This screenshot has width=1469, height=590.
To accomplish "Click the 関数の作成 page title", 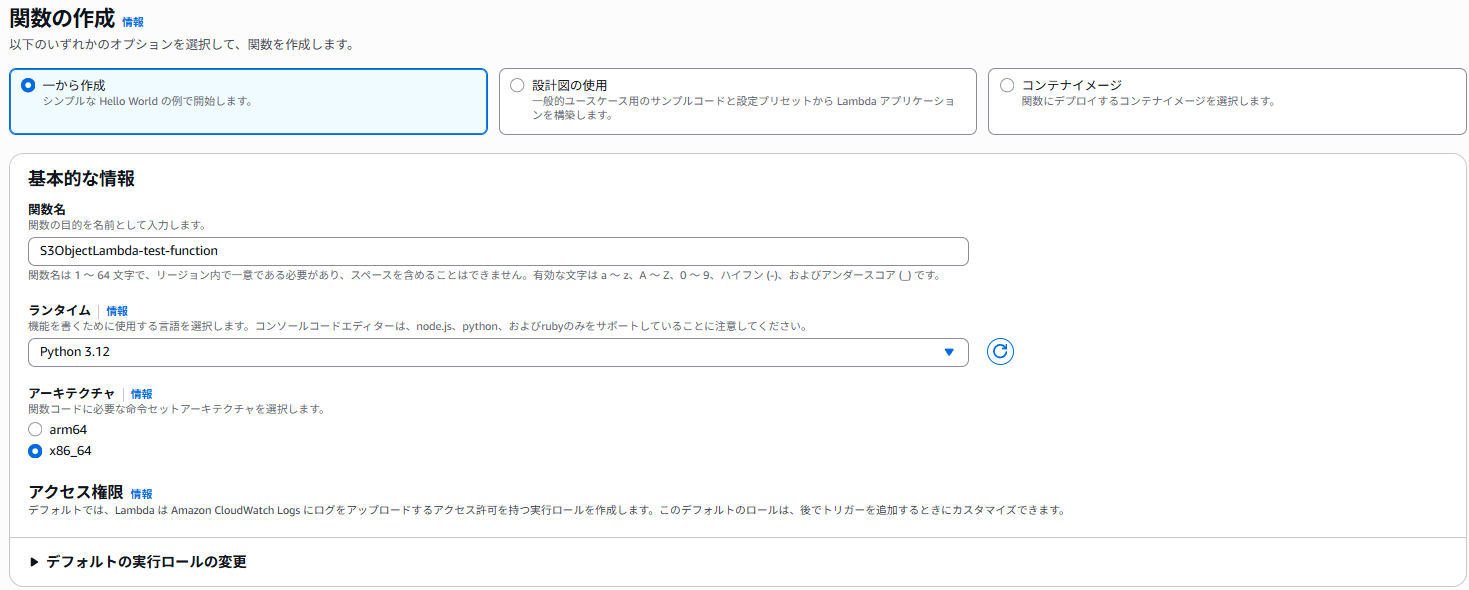I will [x=62, y=18].
